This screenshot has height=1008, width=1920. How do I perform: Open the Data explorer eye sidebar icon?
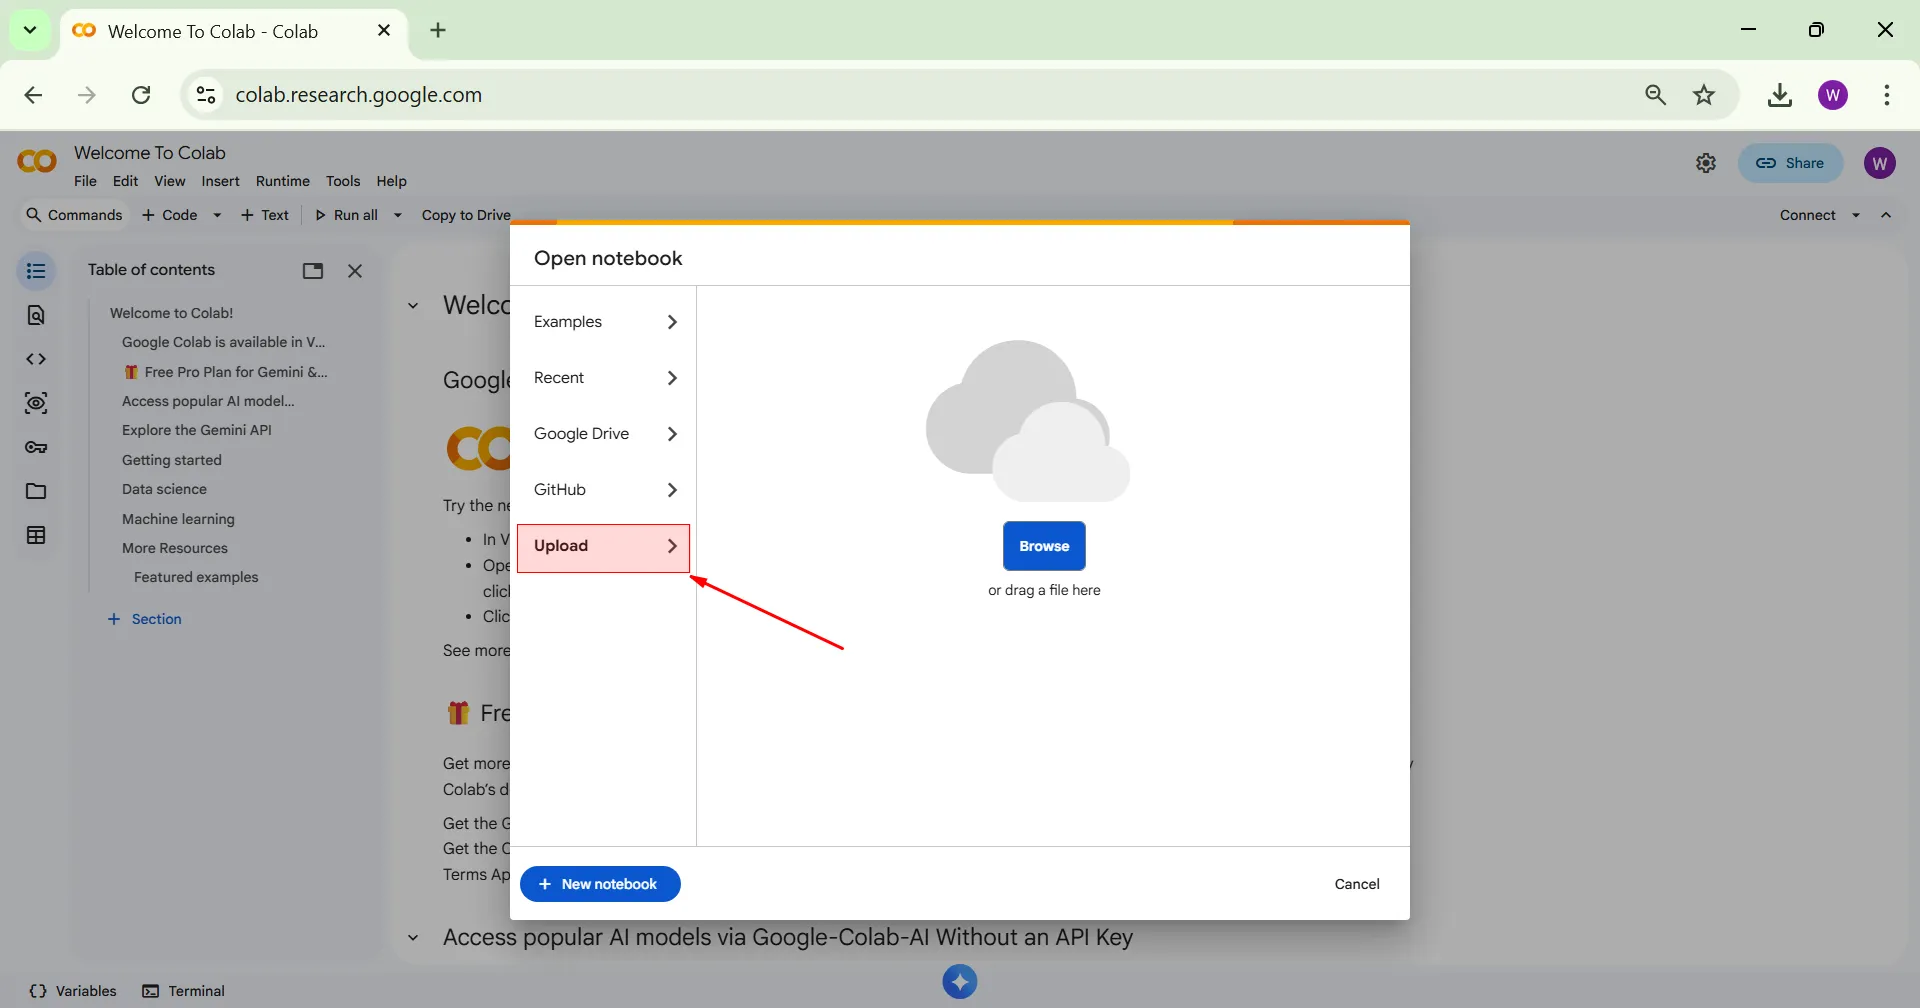[x=36, y=403]
